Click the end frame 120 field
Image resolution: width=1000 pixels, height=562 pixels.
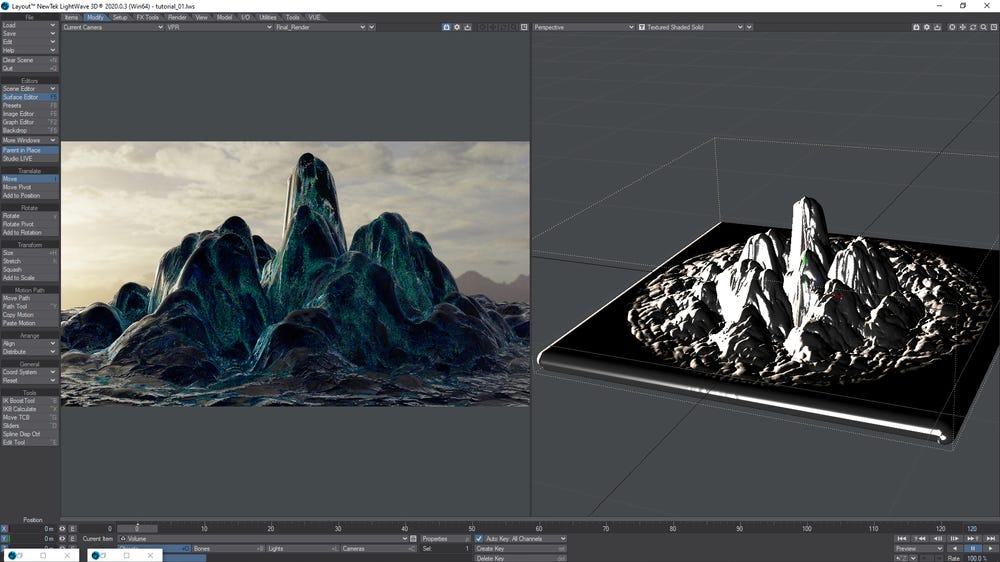(973, 529)
